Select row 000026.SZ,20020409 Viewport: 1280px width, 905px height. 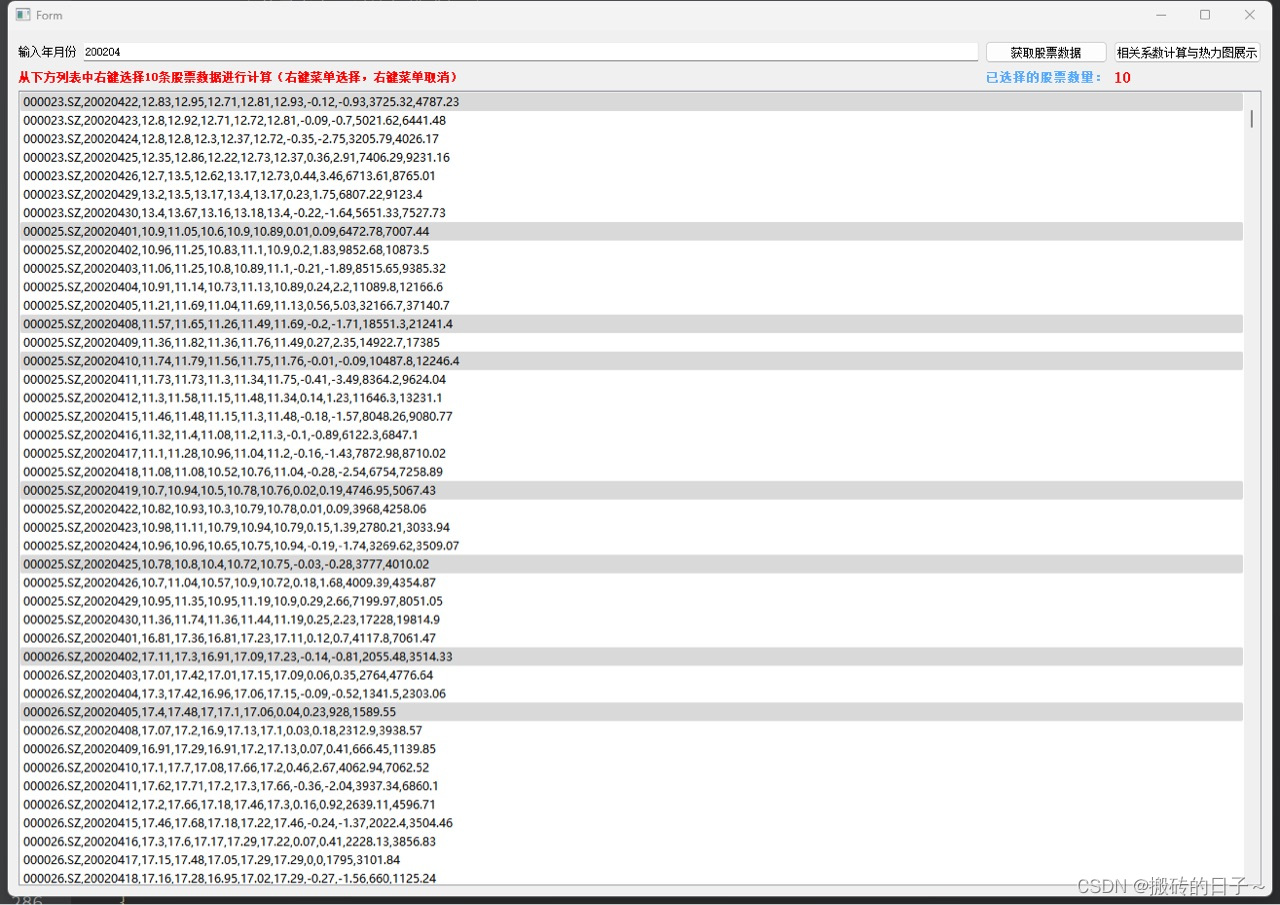click(631, 749)
